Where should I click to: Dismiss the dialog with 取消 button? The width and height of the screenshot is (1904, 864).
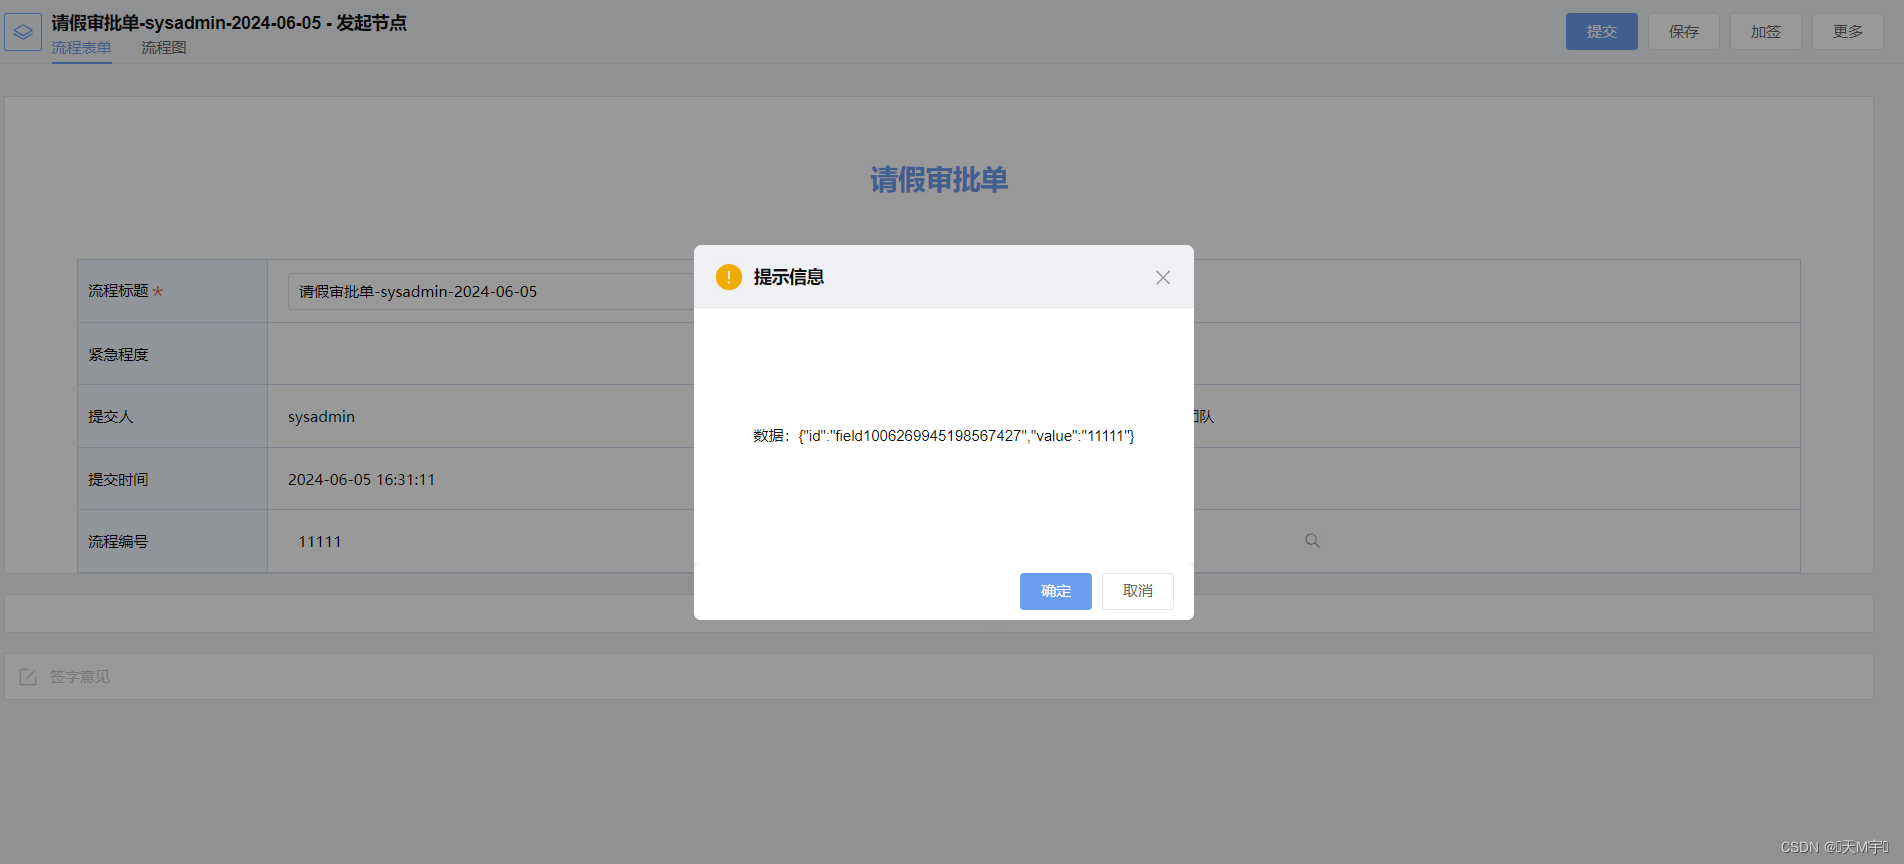(x=1138, y=591)
